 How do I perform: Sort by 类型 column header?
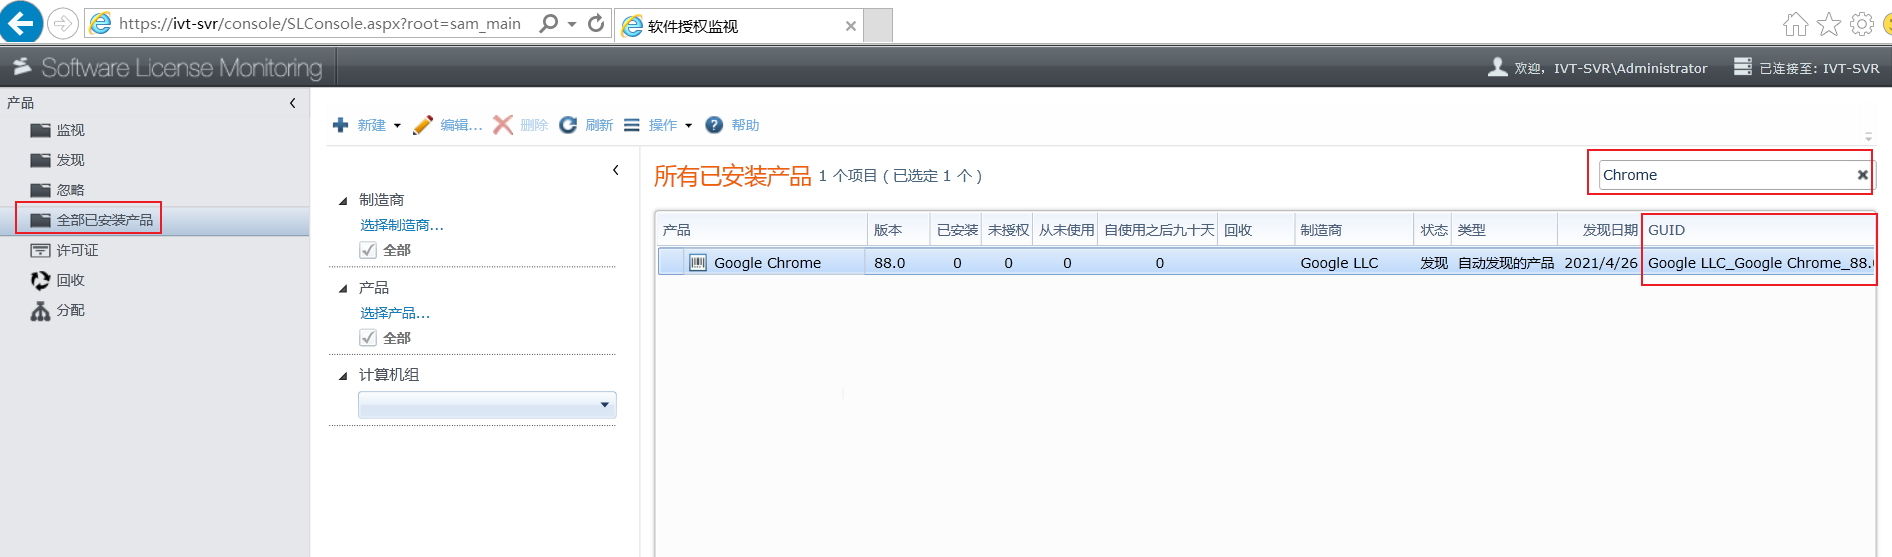[1505, 230]
